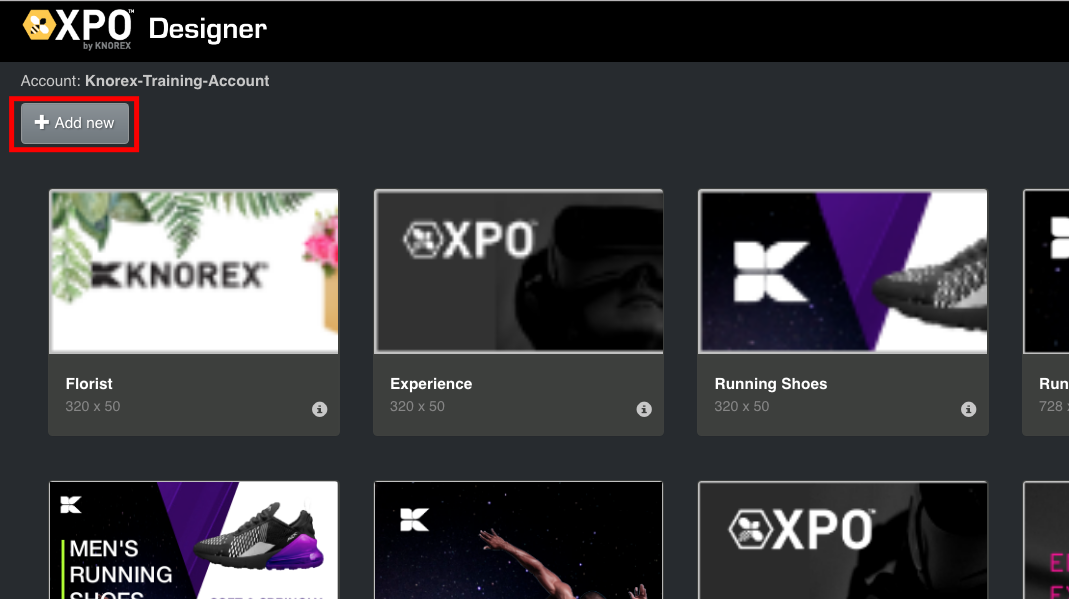Click the 320 x 50 label under Experience
Screen dimensions: 1069x599
tap(417, 407)
